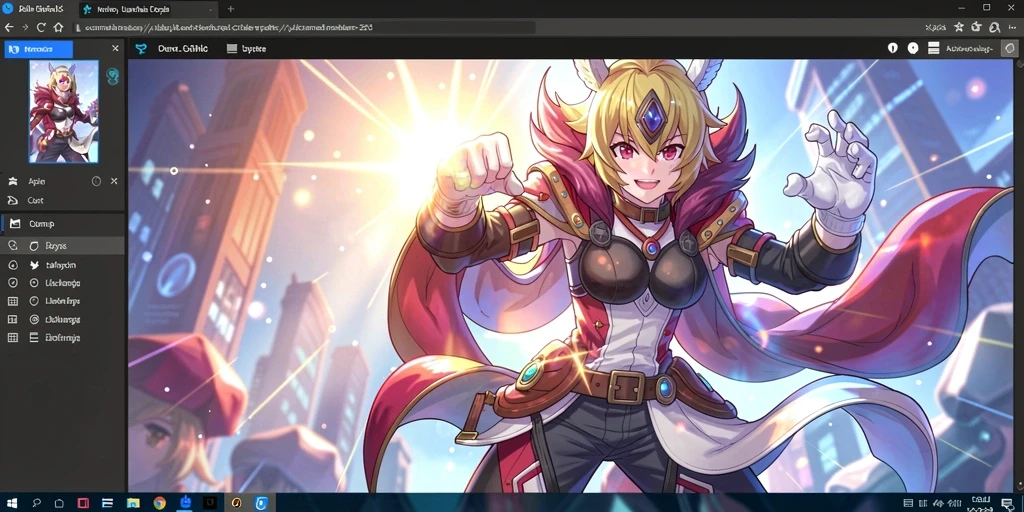Select the highlighted sidebar row's rounded-square icon
Screen dimensions: 1024x512
(x=34, y=246)
